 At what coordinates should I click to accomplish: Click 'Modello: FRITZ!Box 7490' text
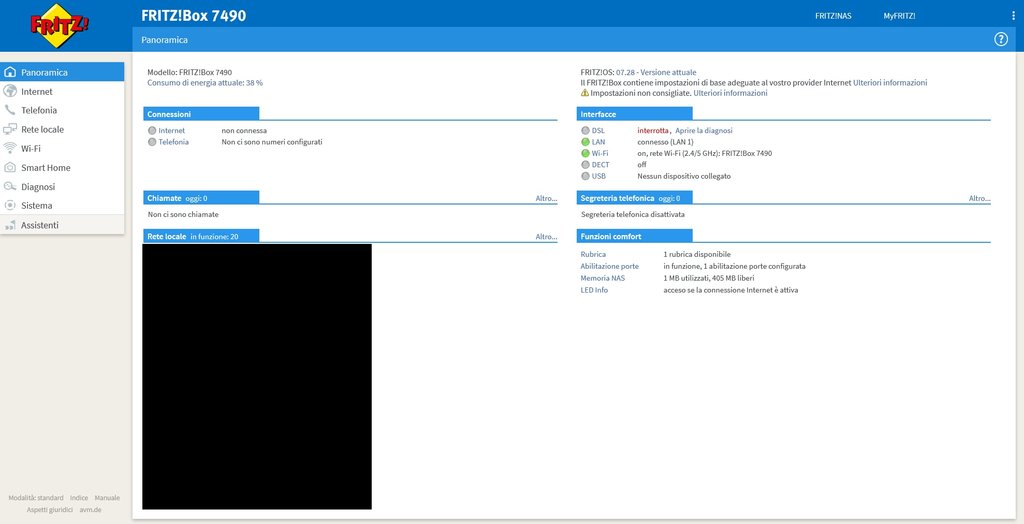[189, 73]
